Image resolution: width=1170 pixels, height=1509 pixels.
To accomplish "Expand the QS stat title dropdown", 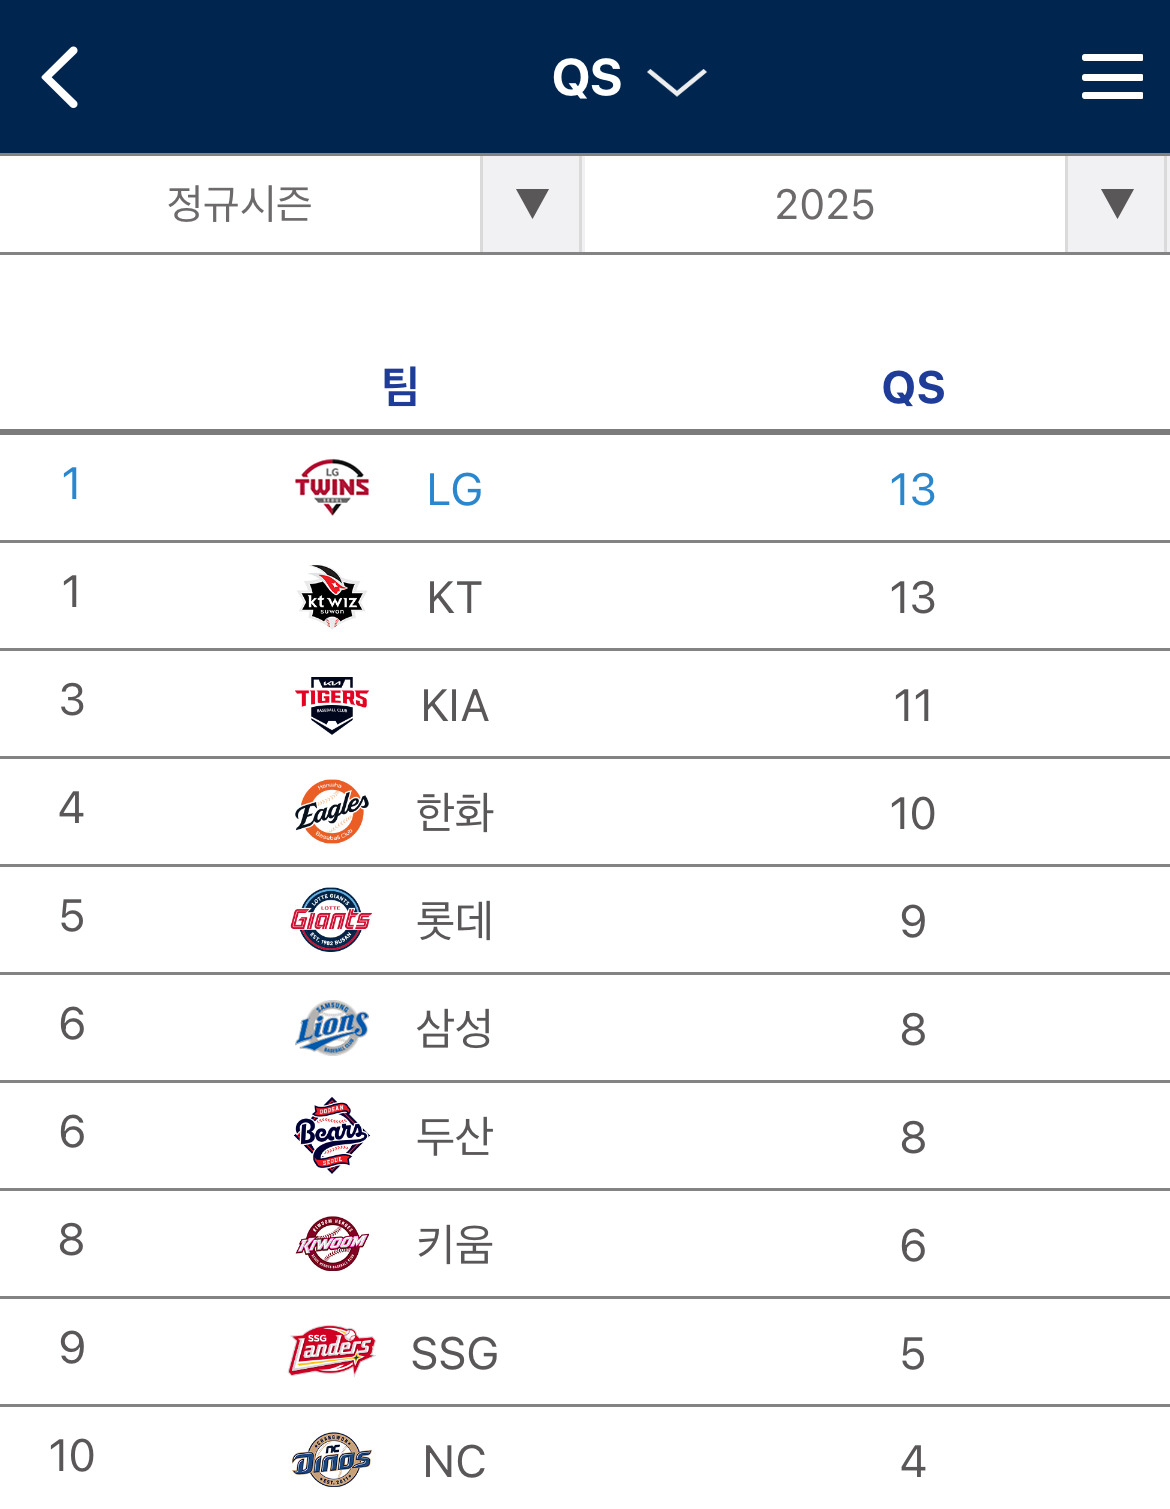I will pyautogui.click(x=628, y=78).
